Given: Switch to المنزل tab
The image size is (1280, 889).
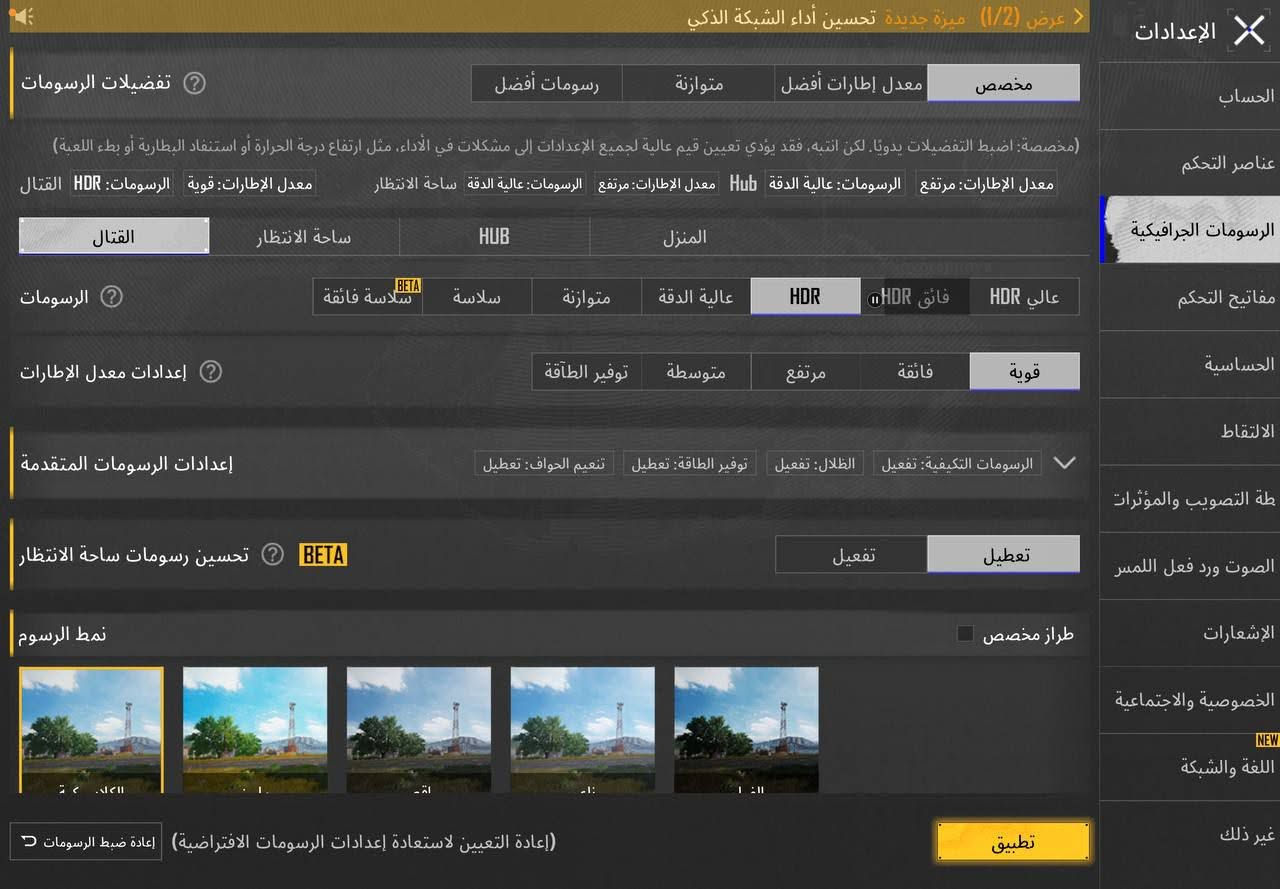Looking at the screenshot, I should point(684,237).
